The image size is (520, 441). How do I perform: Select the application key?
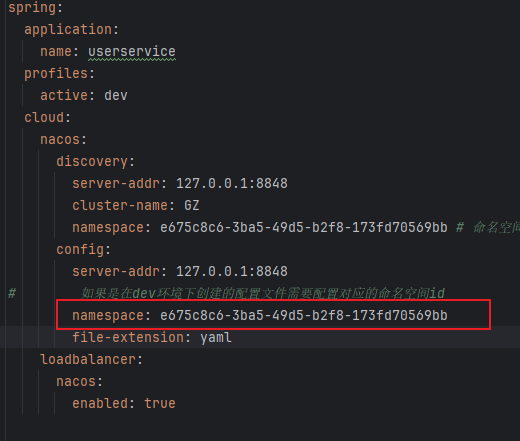point(68,29)
